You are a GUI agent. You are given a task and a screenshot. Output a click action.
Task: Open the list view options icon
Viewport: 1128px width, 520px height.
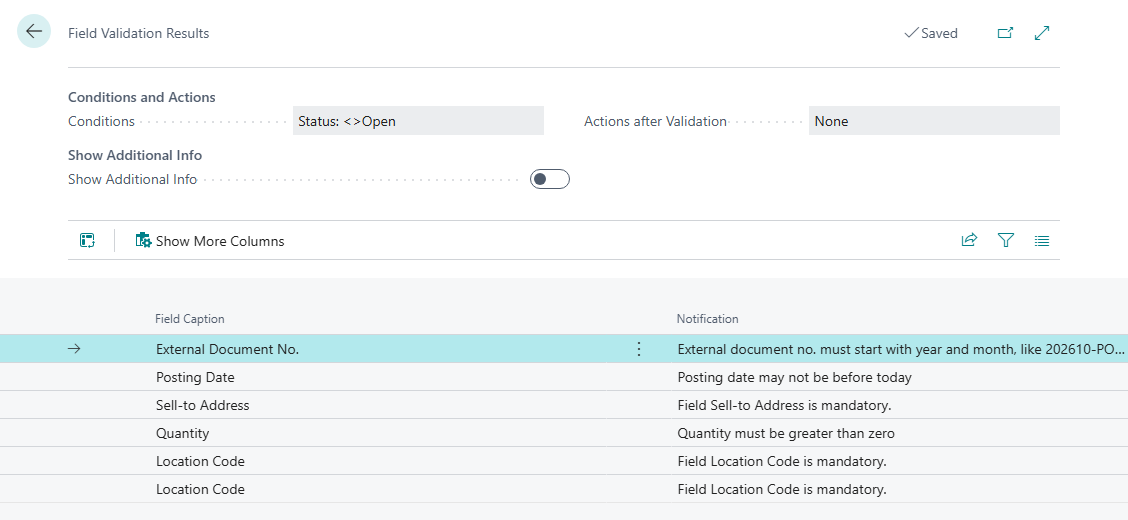point(1042,241)
